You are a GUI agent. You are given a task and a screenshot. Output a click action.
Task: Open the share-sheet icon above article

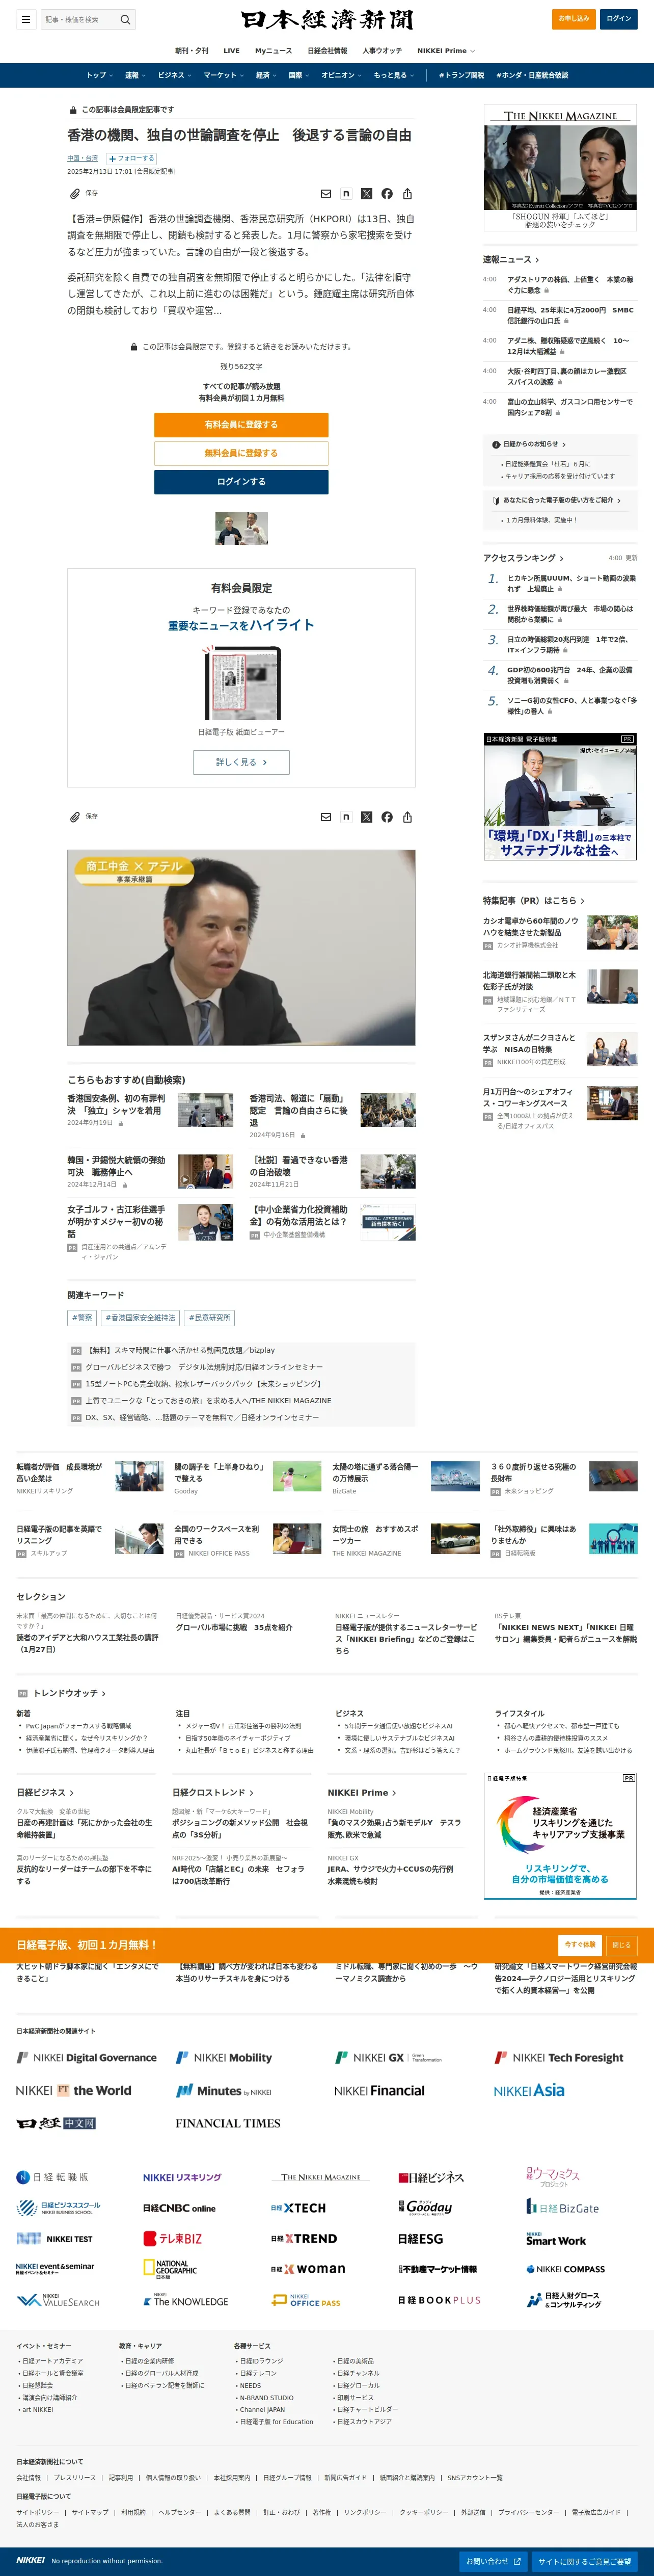point(407,194)
